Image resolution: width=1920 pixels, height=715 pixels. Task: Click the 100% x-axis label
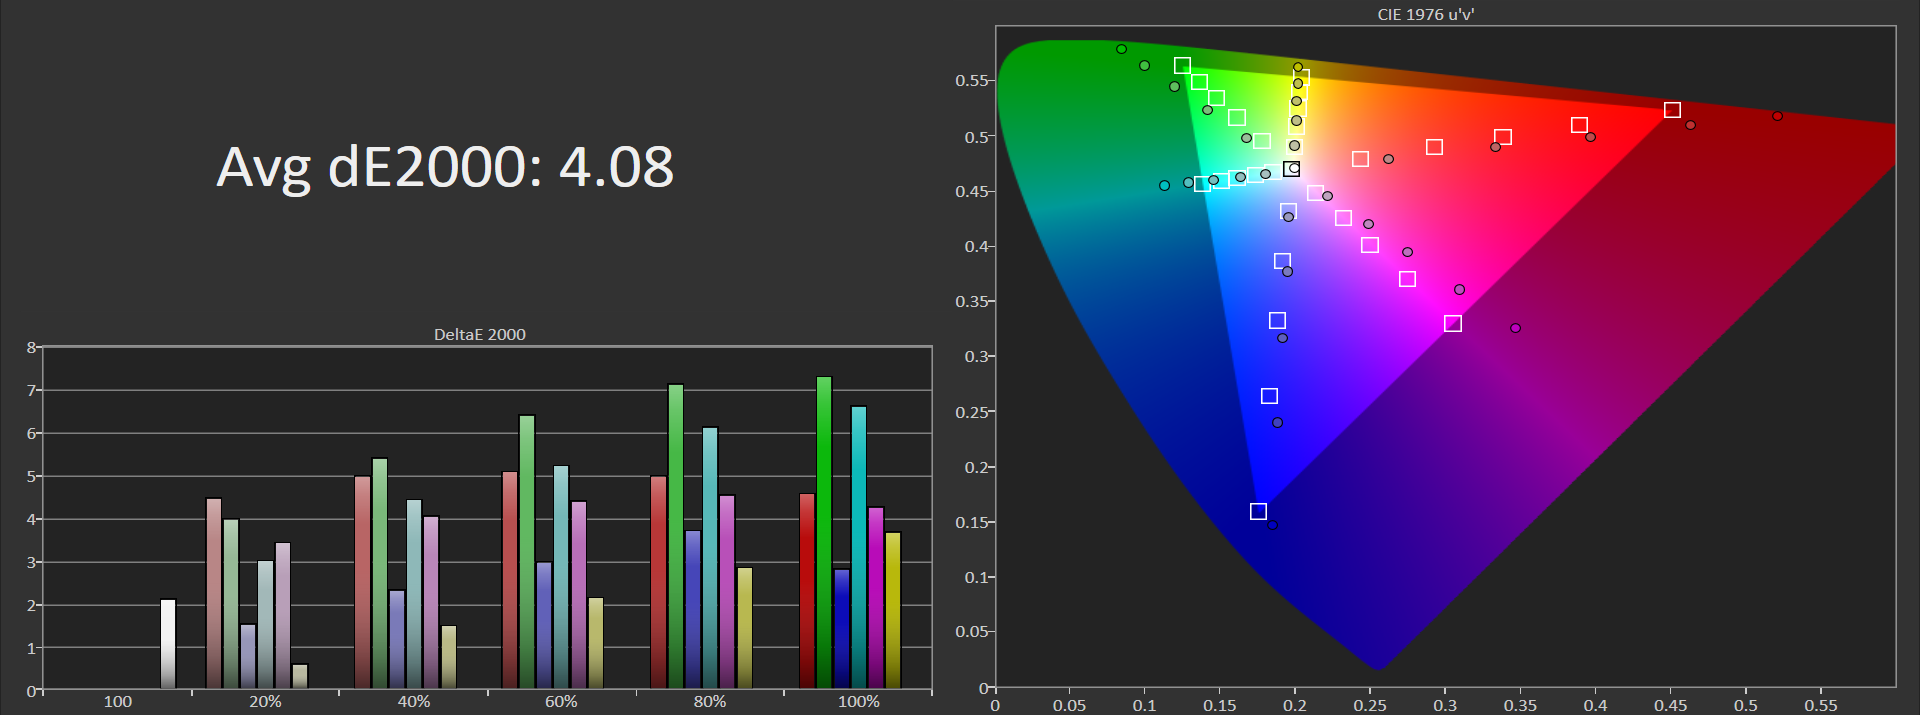[x=859, y=701]
